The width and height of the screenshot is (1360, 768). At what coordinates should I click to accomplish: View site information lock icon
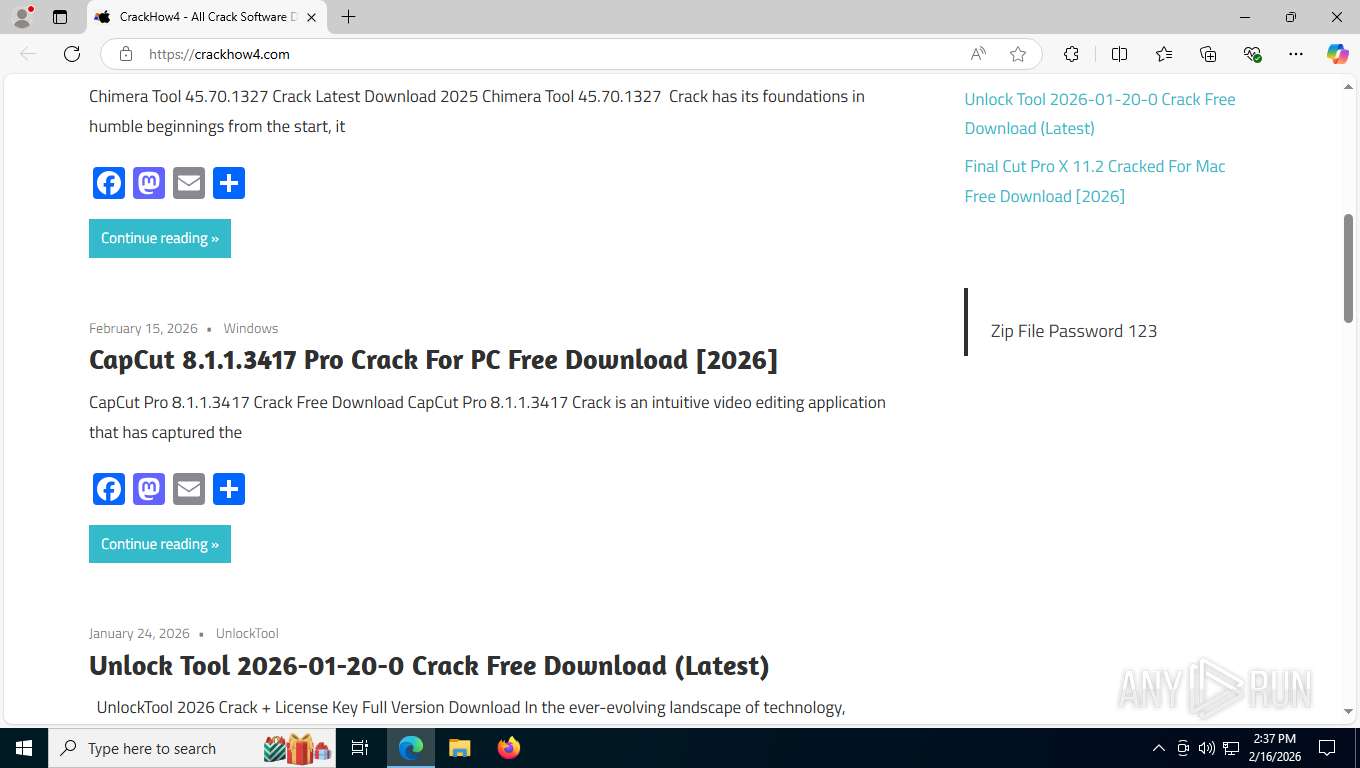tap(126, 54)
